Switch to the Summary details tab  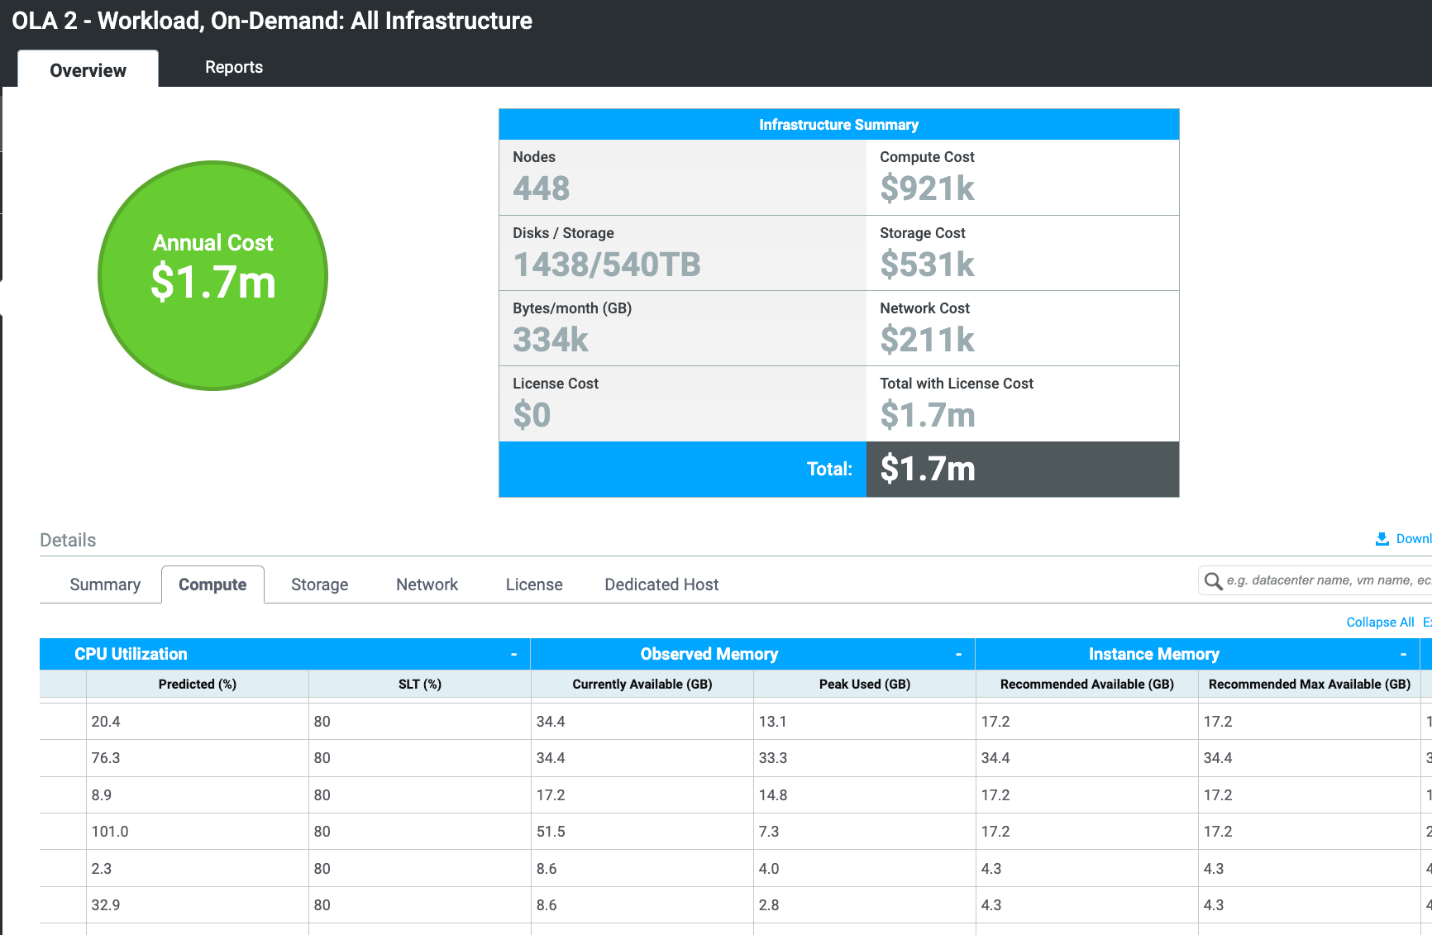(104, 584)
